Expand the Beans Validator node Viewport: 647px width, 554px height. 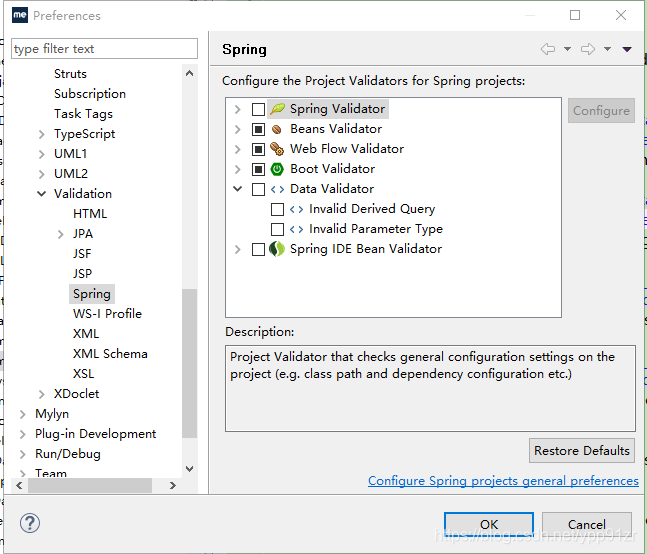238,130
